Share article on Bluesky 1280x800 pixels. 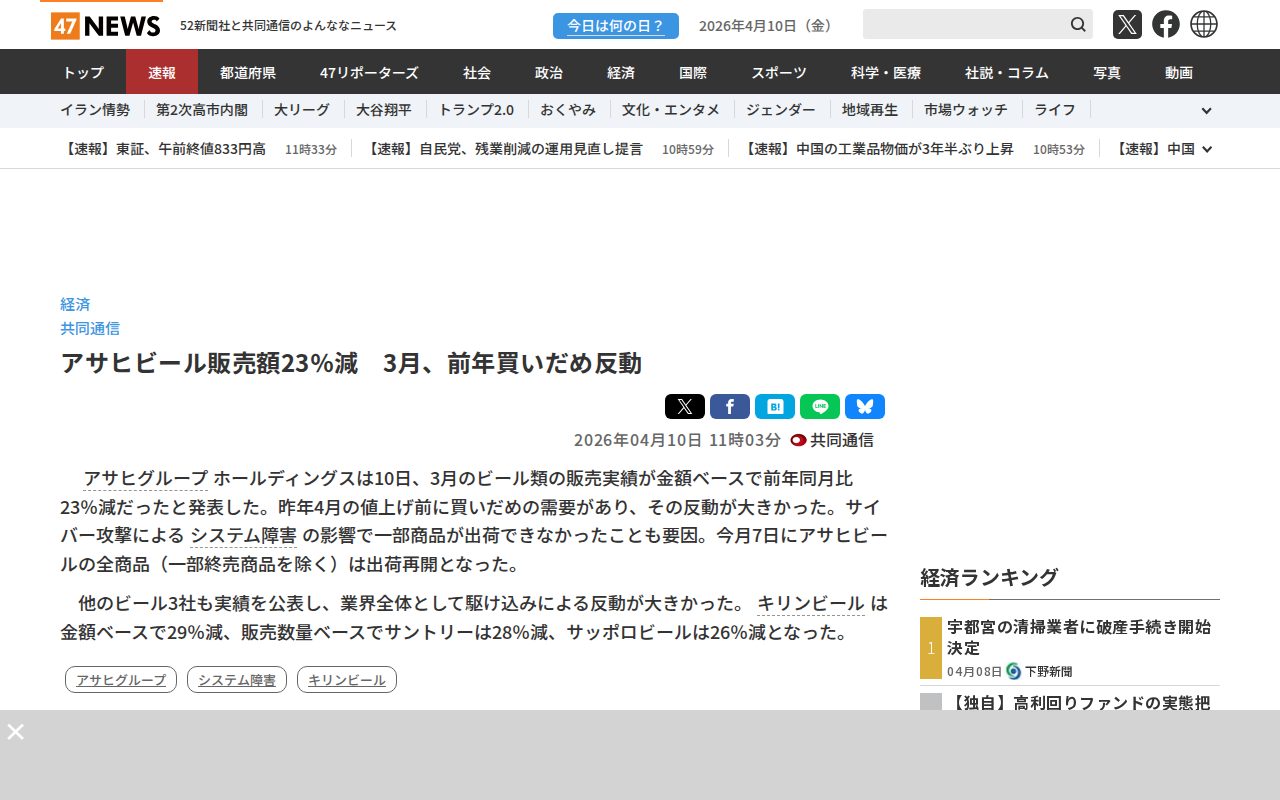(865, 406)
